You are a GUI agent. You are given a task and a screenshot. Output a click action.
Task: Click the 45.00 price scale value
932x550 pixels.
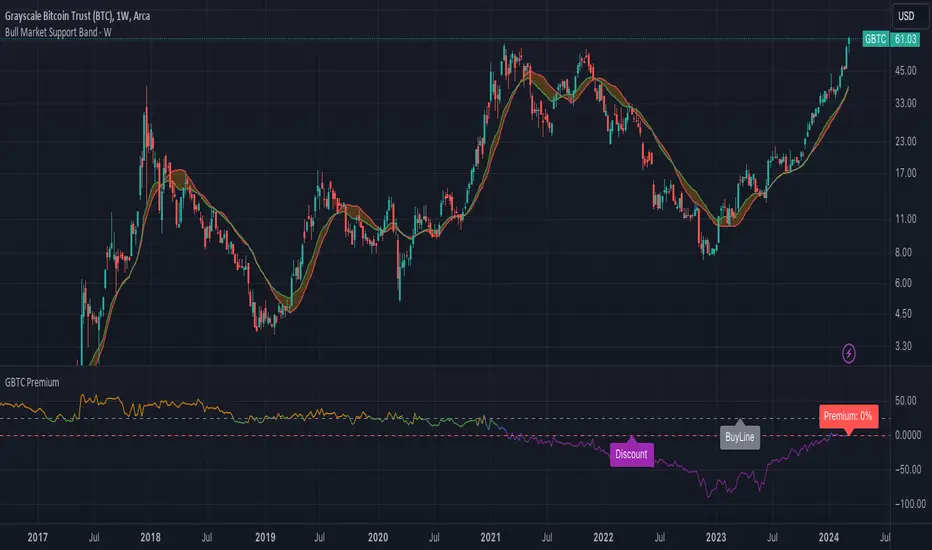(905, 71)
